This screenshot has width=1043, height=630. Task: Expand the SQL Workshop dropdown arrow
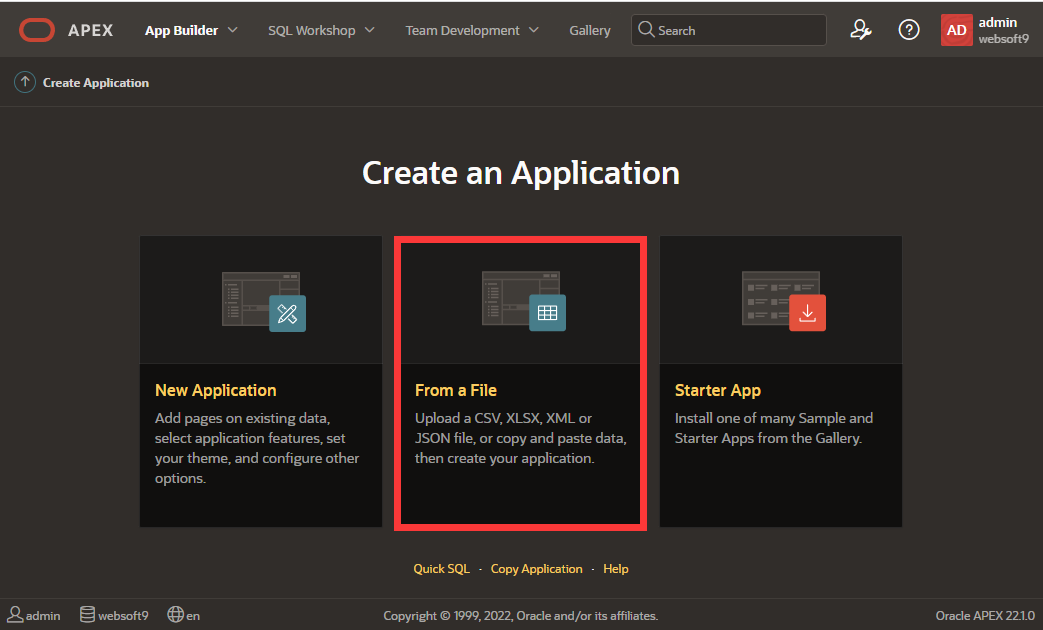(369, 30)
